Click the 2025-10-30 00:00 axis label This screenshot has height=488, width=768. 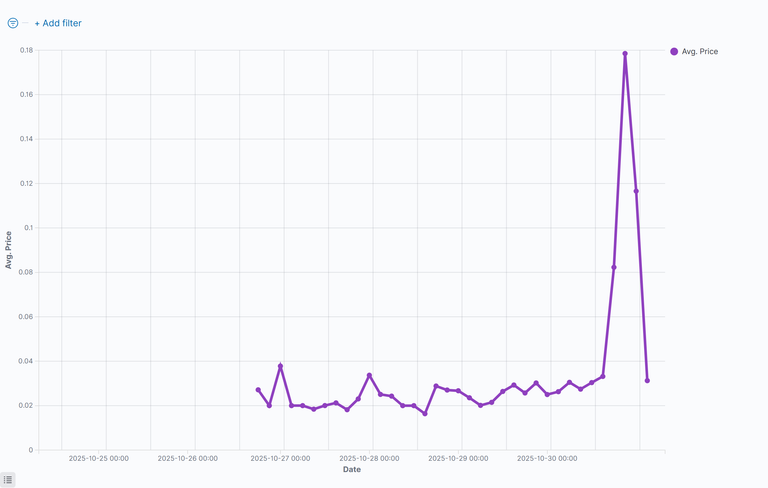tap(547, 458)
